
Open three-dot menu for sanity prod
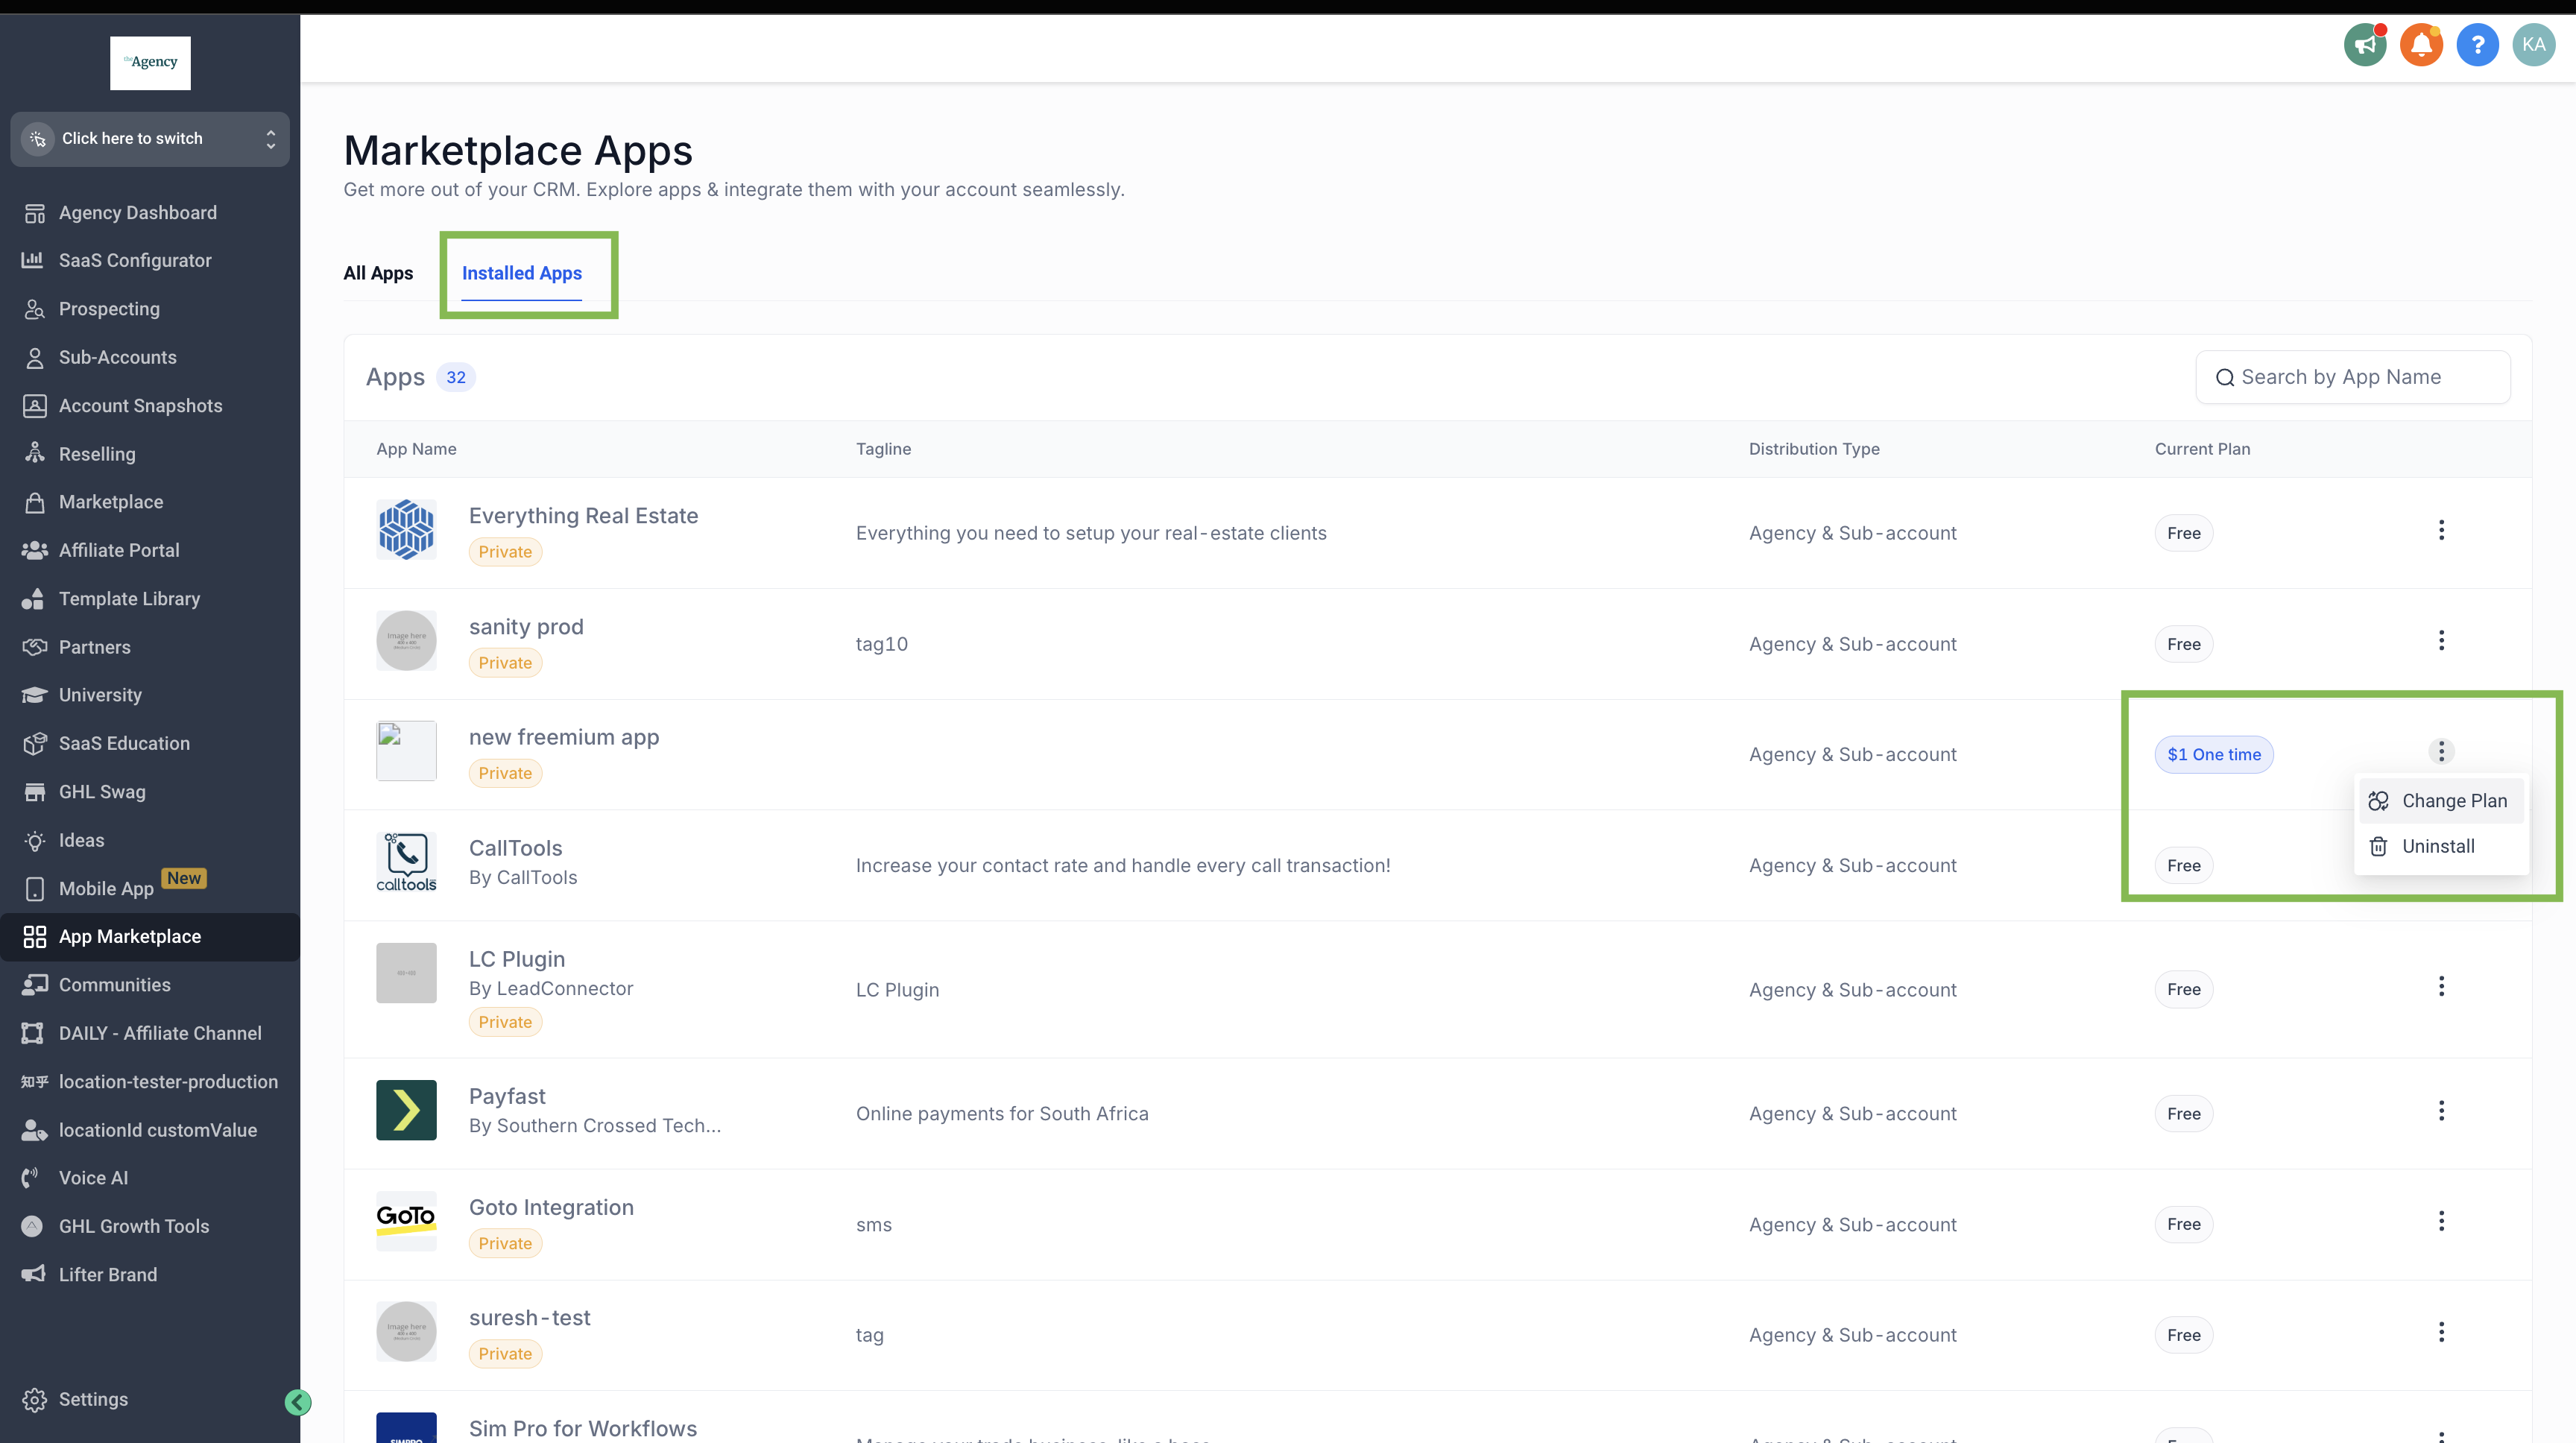(x=2440, y=640)
